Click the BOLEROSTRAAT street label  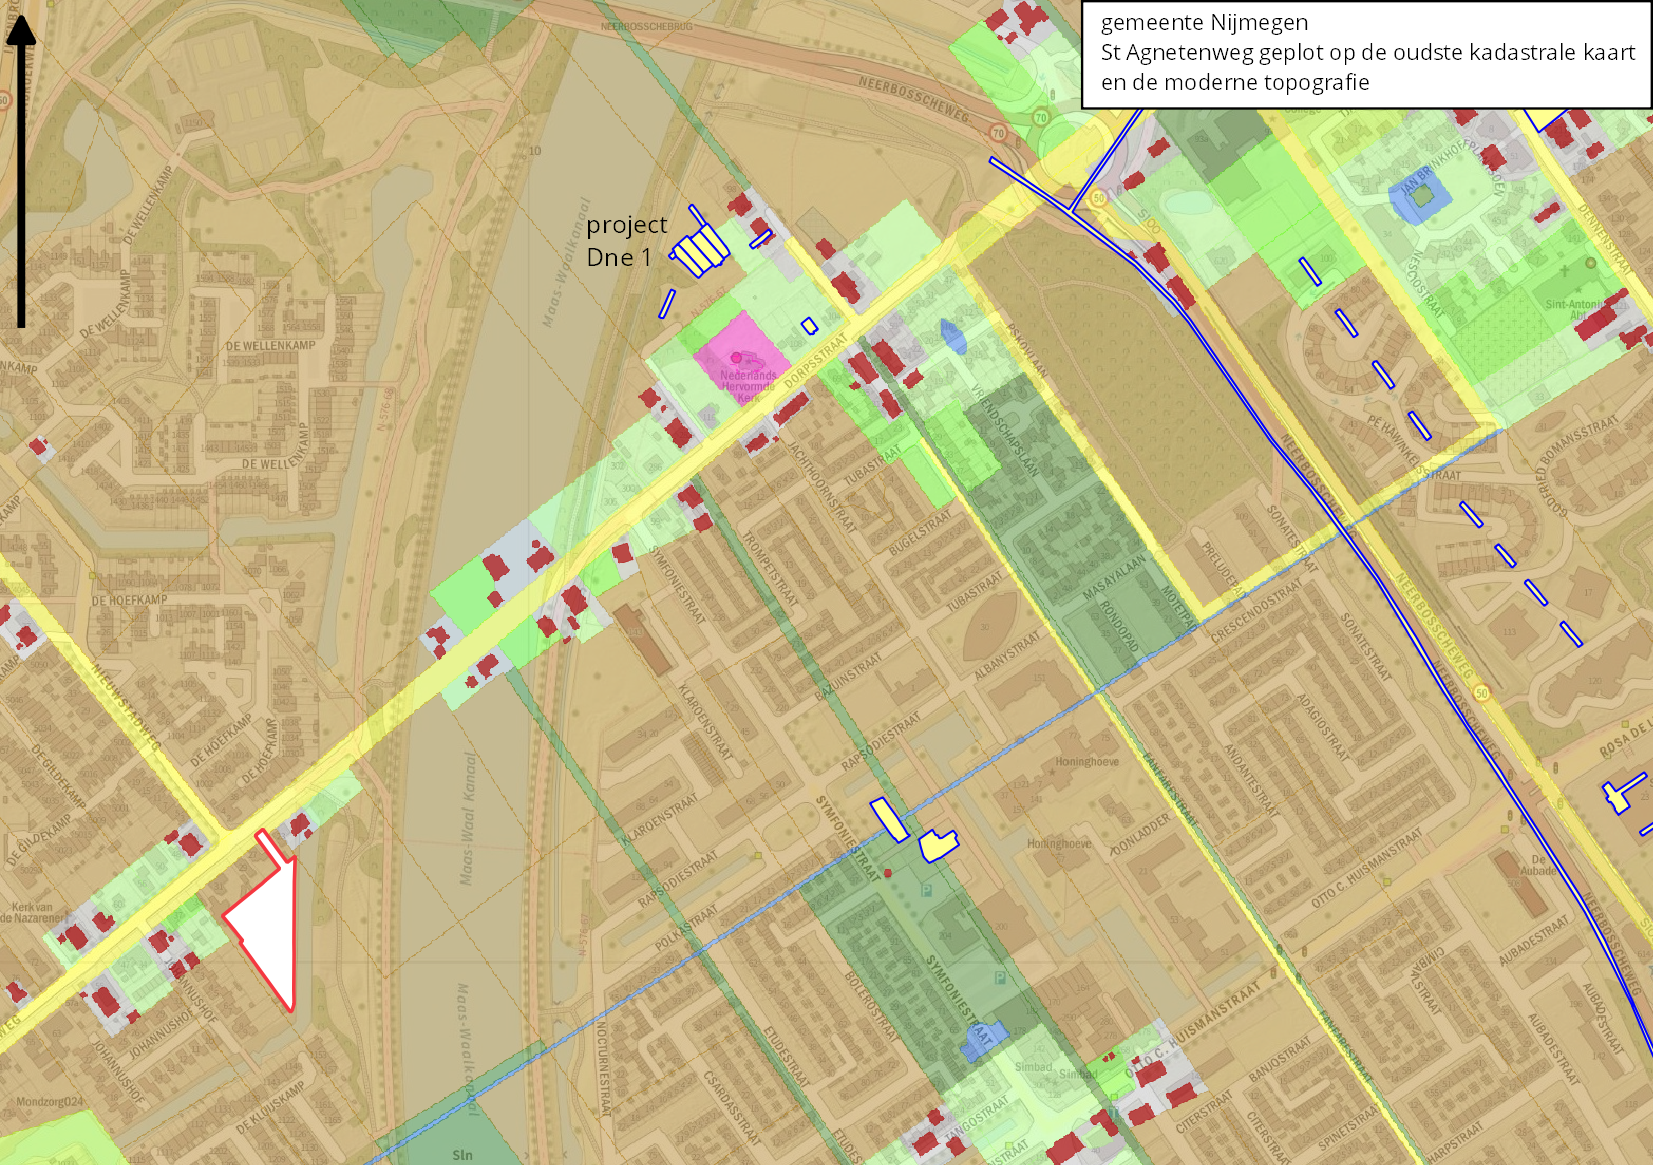point(870,1006)
